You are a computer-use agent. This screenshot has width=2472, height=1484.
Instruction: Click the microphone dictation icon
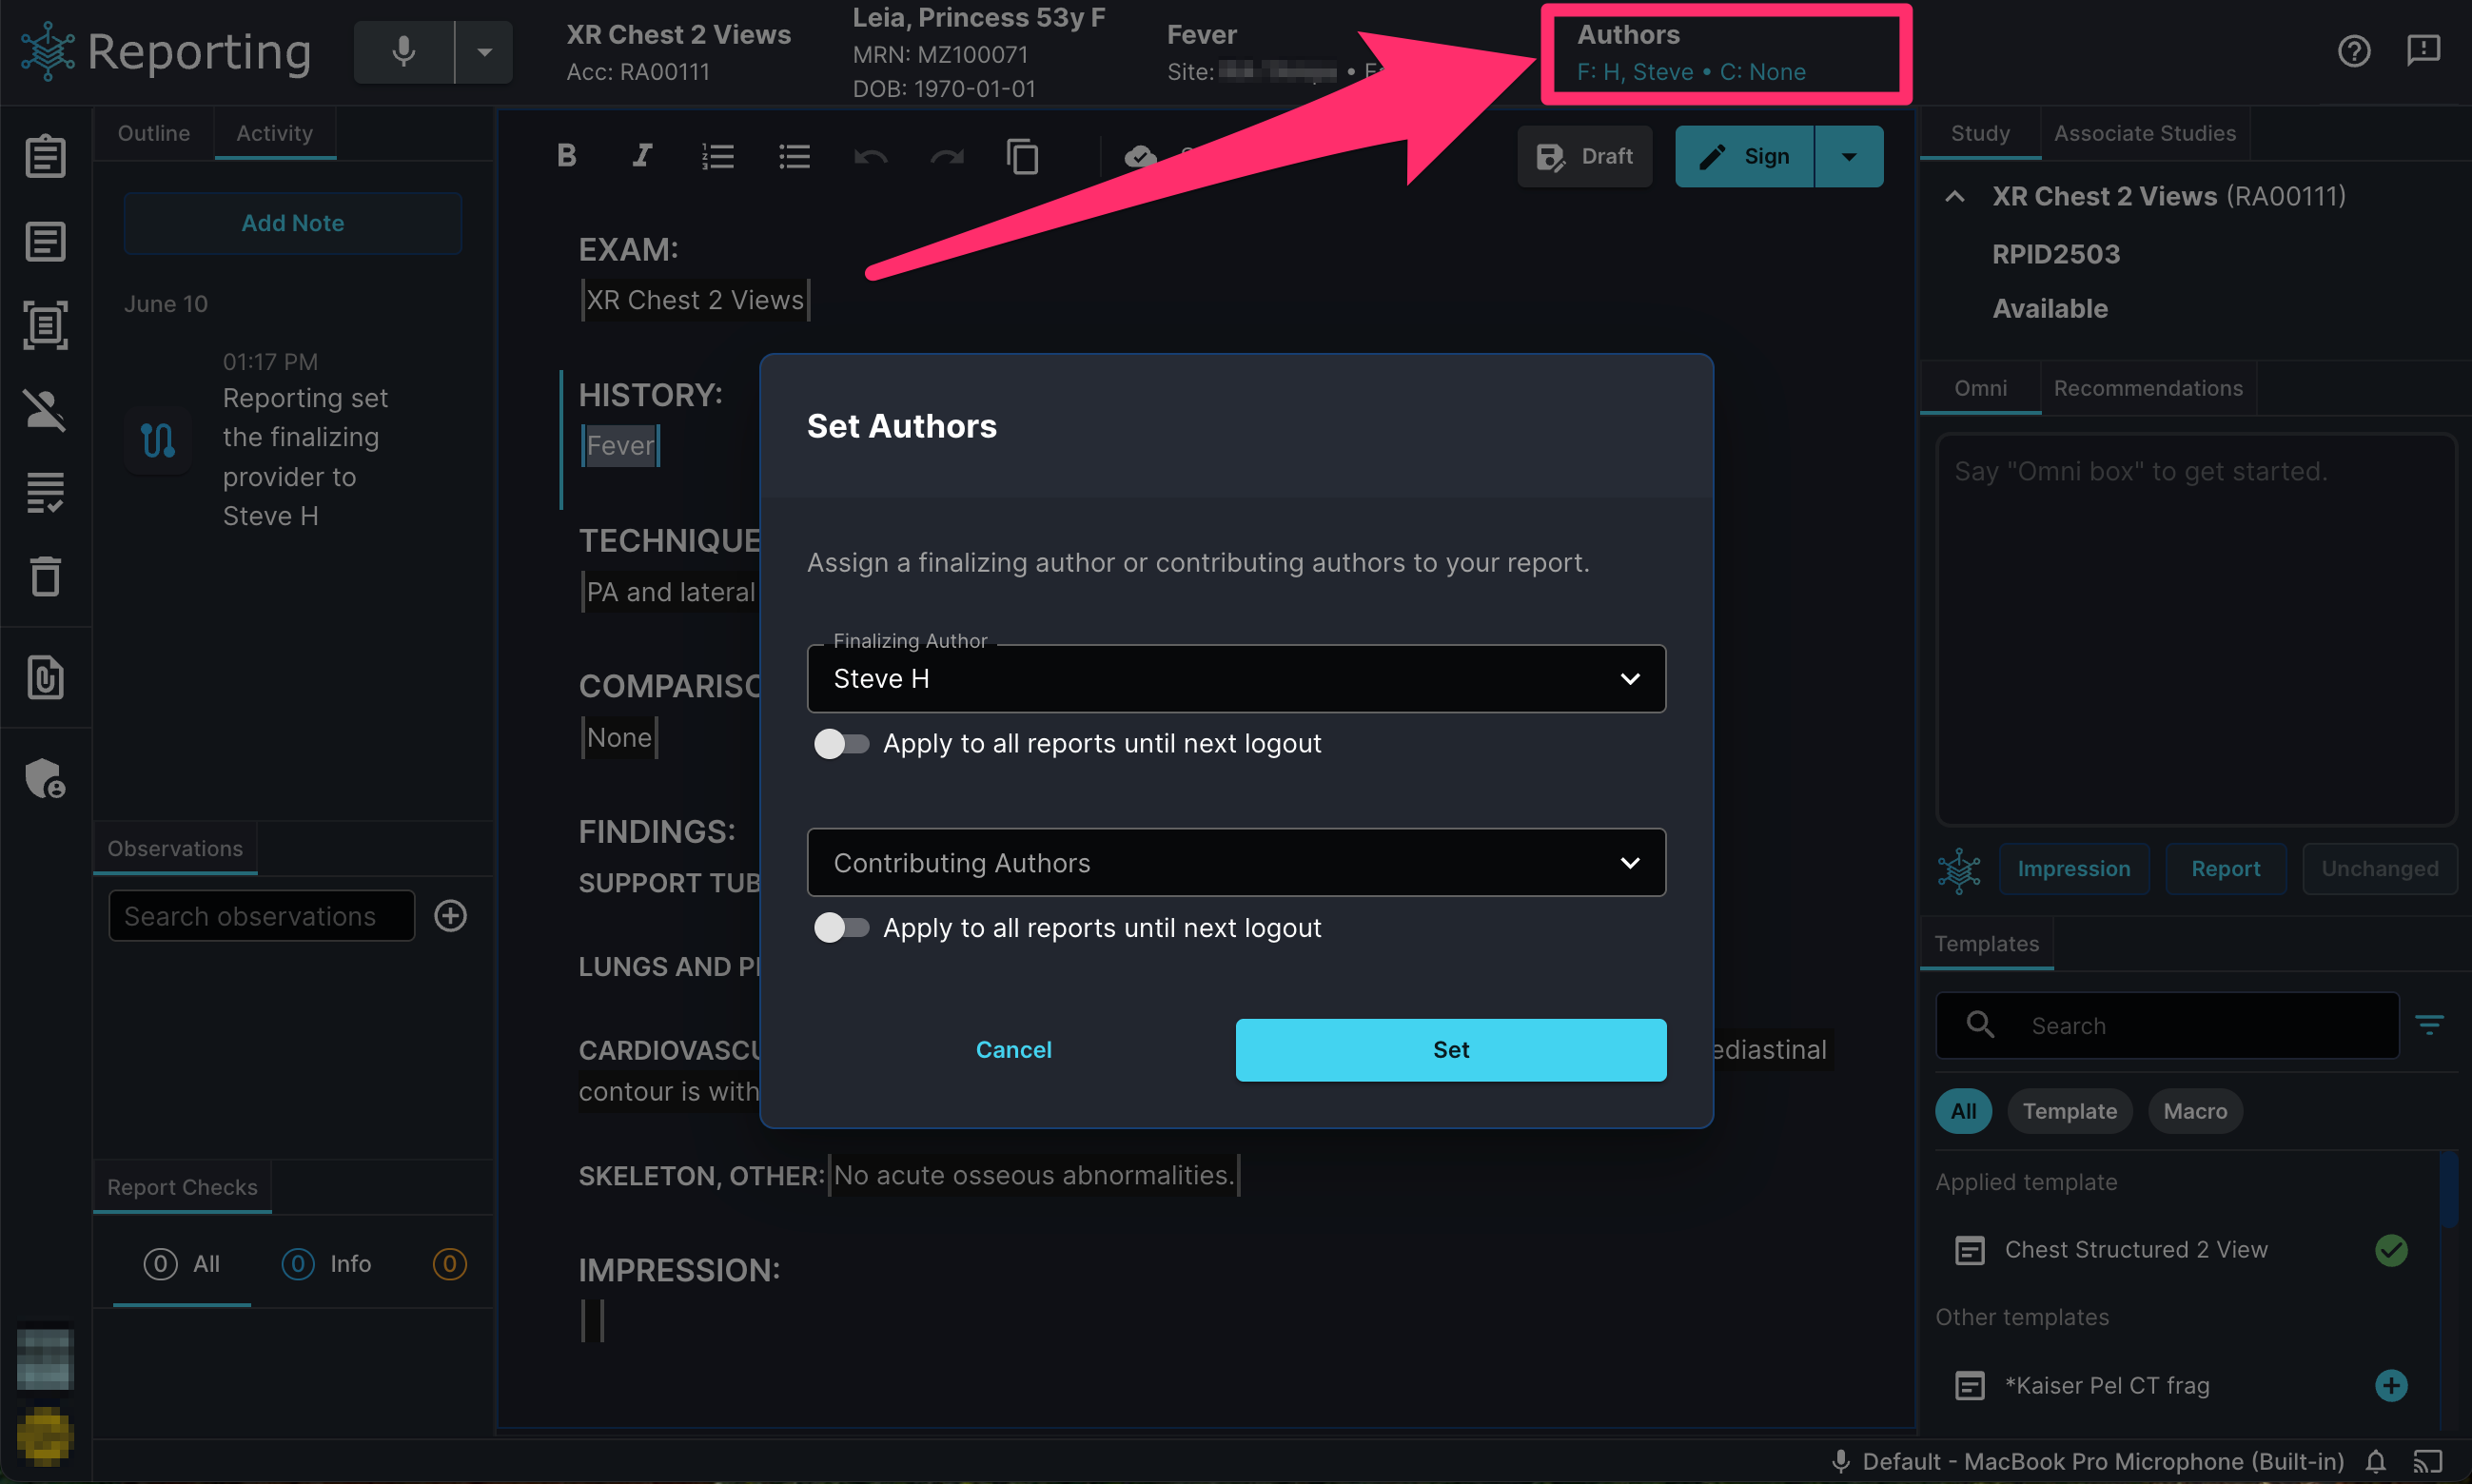(x=403, y=51)
